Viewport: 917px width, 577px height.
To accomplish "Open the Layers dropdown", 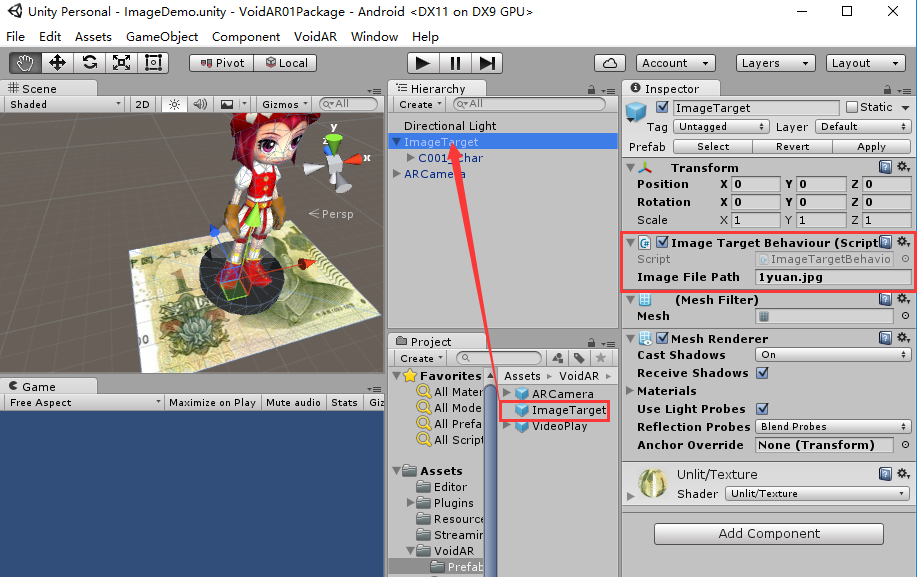I will point(775,63).
